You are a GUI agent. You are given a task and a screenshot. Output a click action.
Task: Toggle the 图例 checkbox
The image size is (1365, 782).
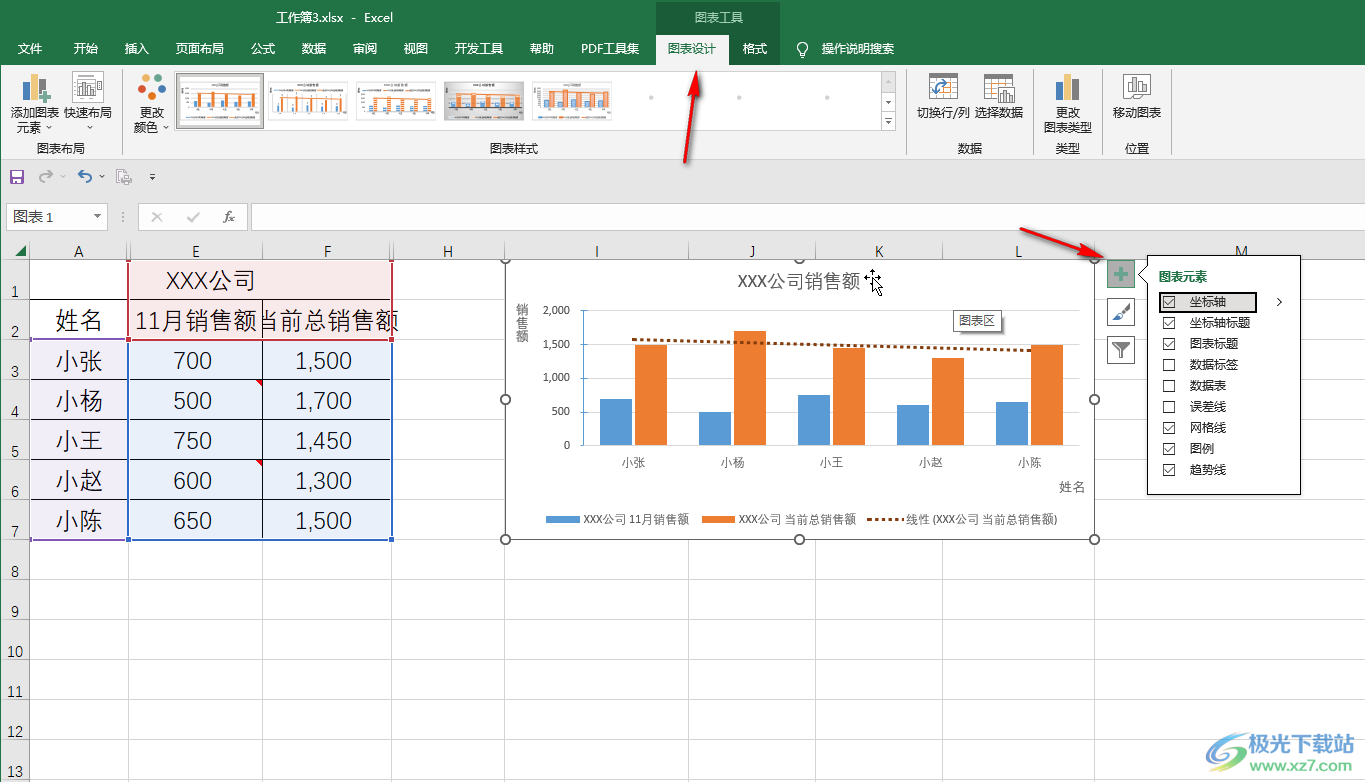tap(1169, 449)
